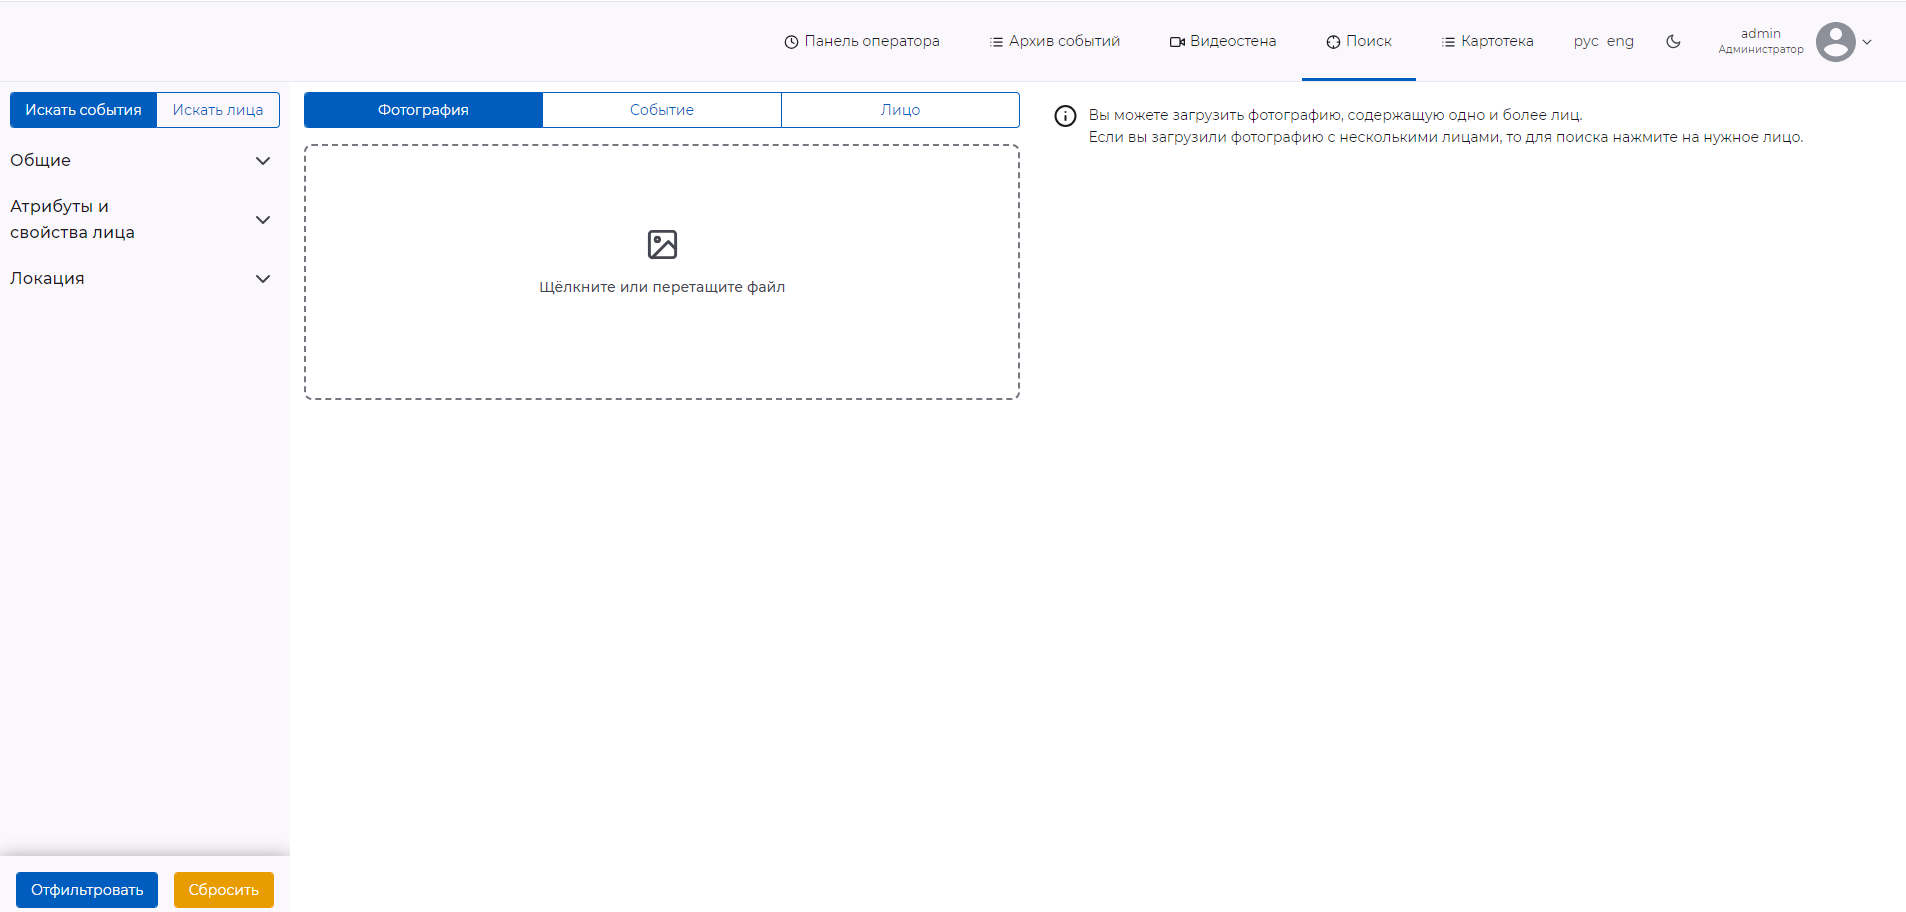Viewport: 1906px width, 912px height.
Task: Expand the Атрибуты и свойства лица section
Action: 140,219
